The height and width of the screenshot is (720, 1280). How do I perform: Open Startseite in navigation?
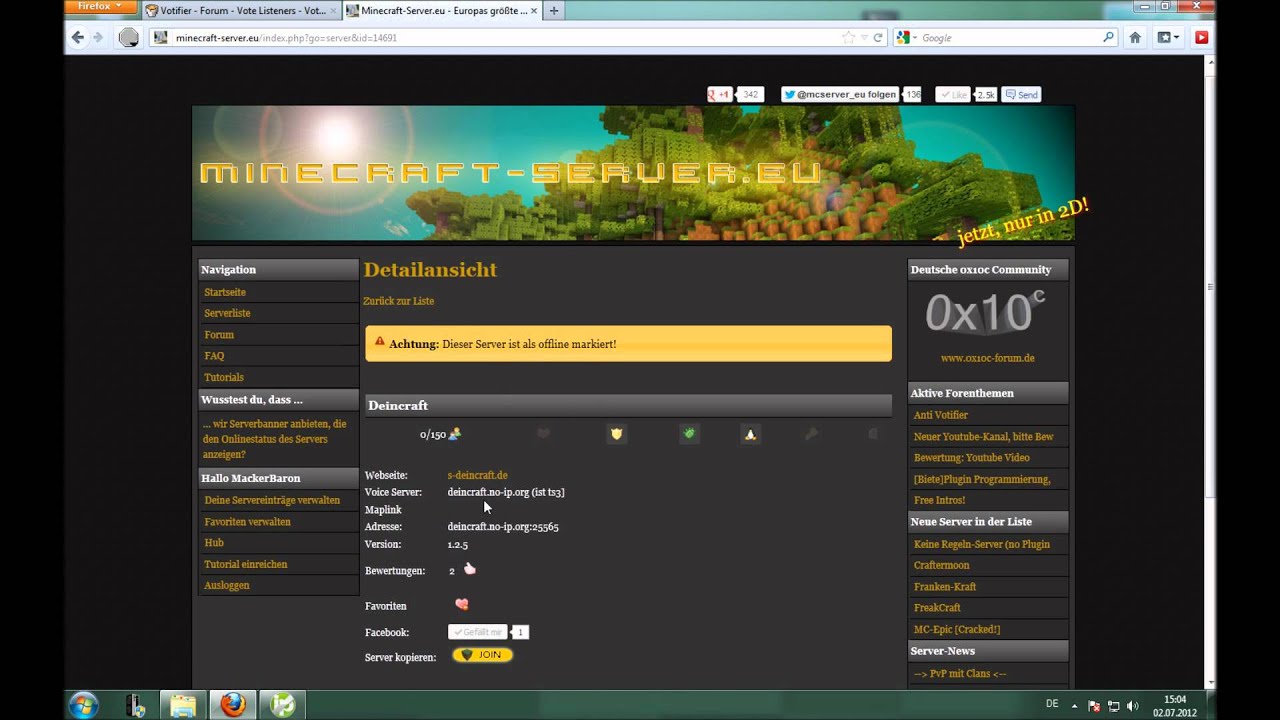point(225,292)
